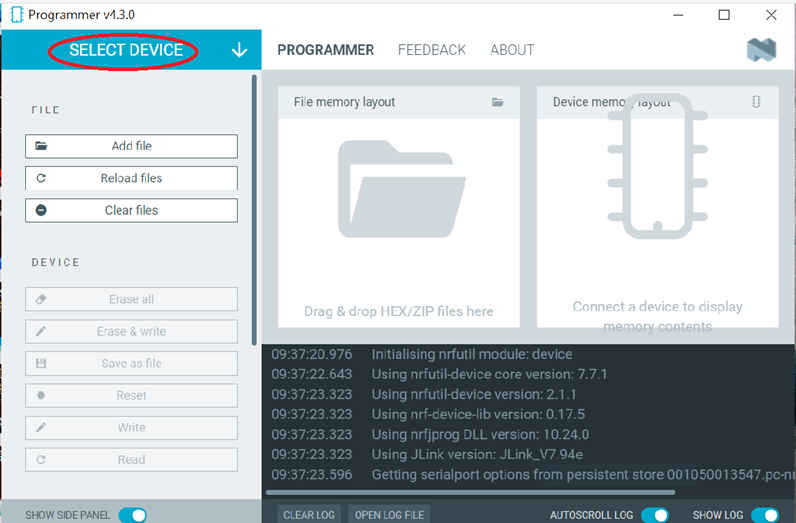796x523 pixels.
Task: Click the chip icon in Device memory layout header
Action: (756, 102)
